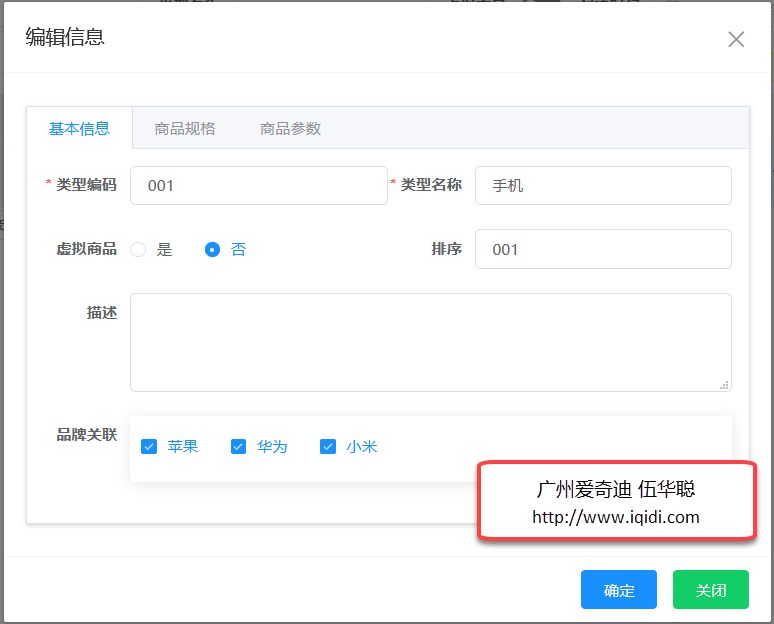The image size is (774, 624).
Task: Close the 编辑信息 dialog with the X icon
Action: [x=736, y=39]
